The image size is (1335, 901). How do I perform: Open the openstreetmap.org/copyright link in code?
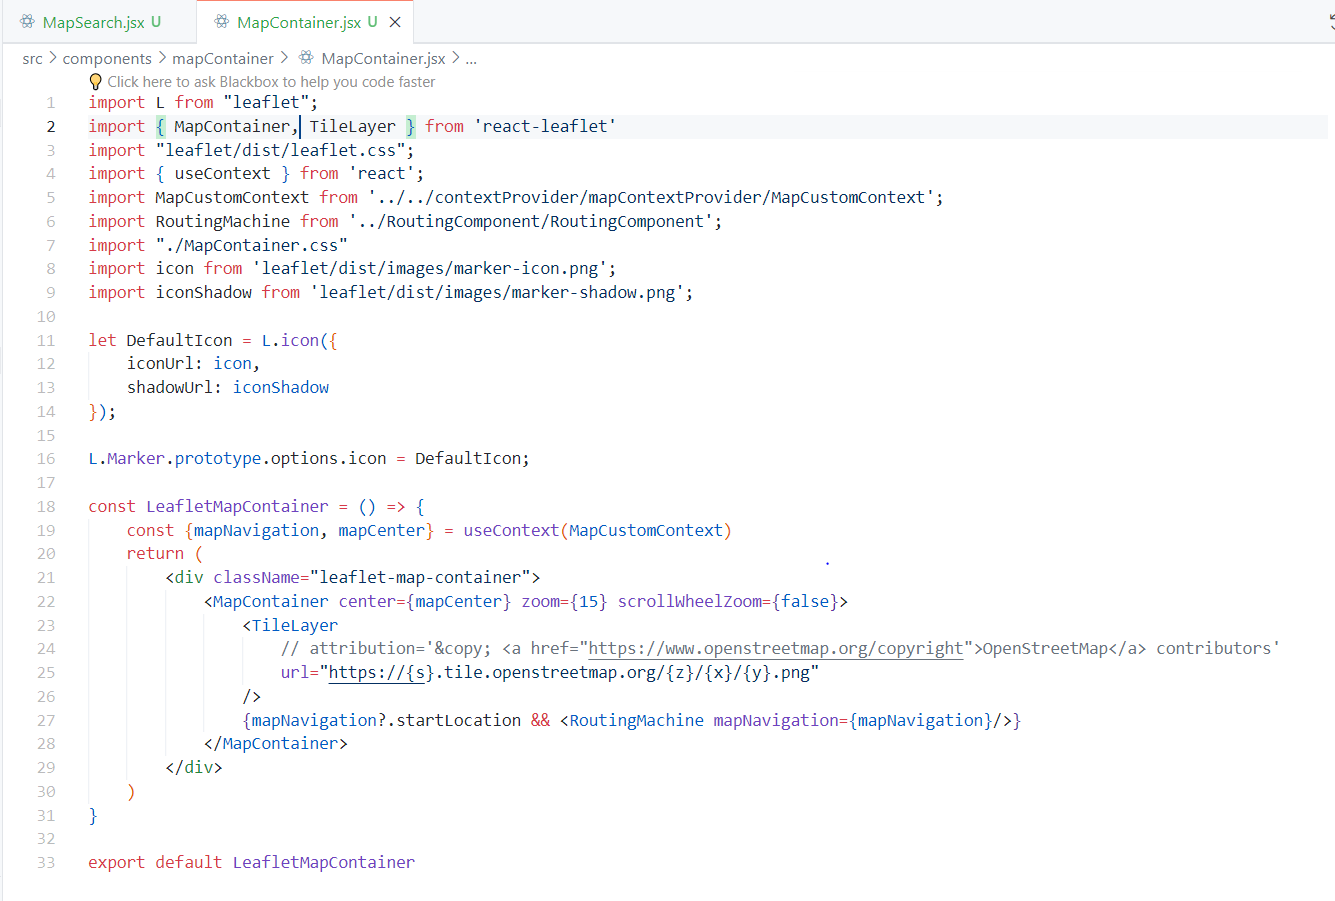[775, 649]
